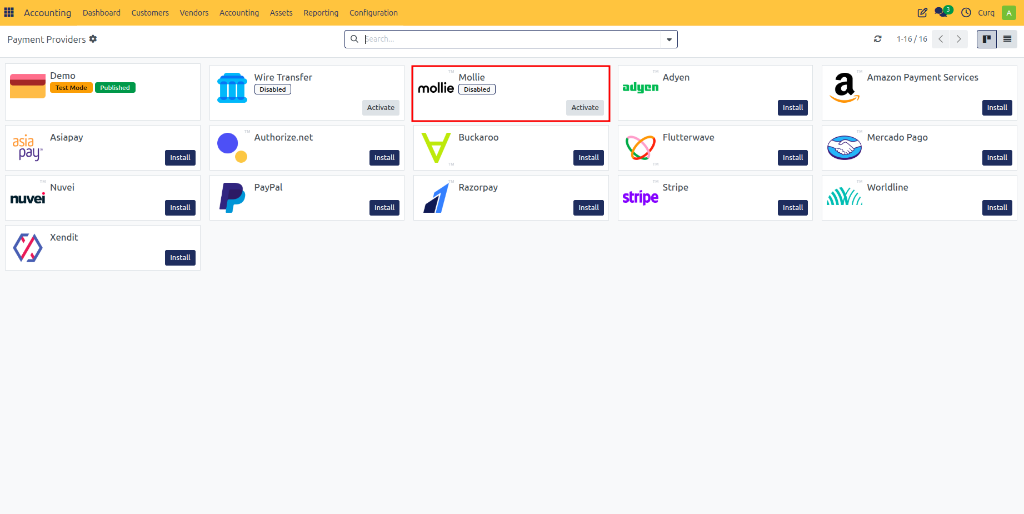Click the Wire Transfer bank logo
The height and width of the screenshot is (514, 1024).
tap(232, 88)
